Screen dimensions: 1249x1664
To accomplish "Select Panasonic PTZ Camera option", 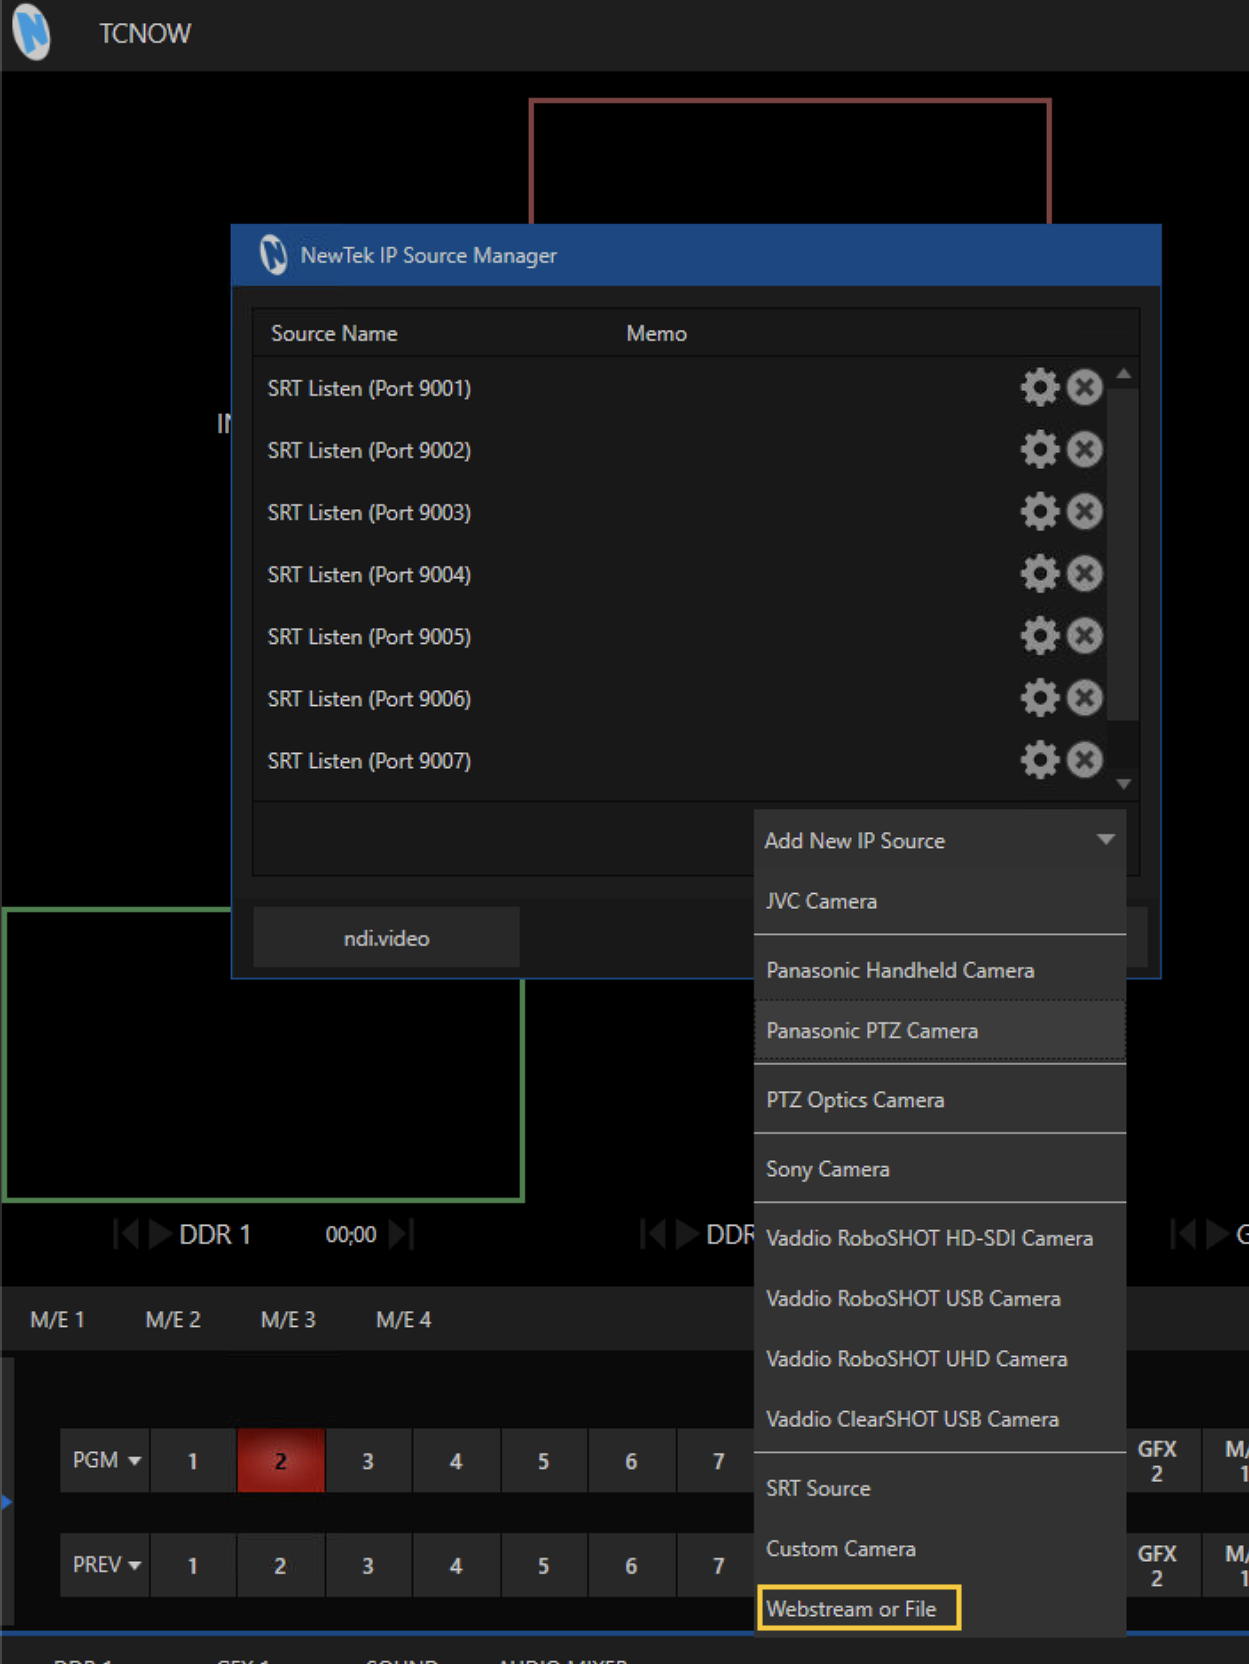I will pos(939,1030).
